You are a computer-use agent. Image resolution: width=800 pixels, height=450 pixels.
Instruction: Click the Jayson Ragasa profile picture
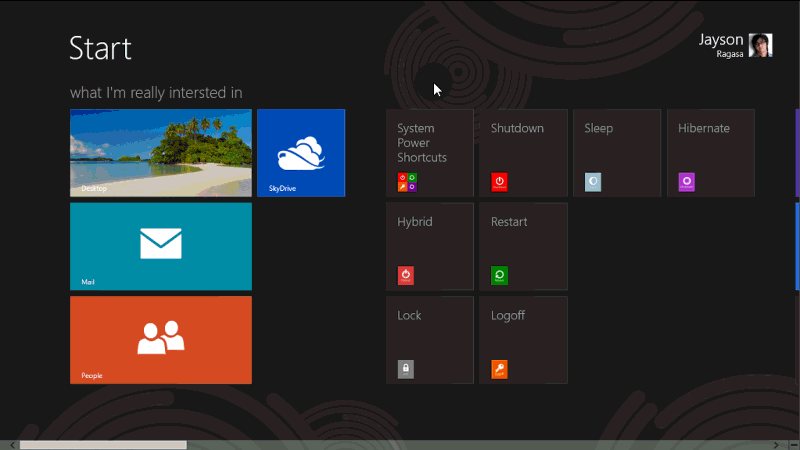[760, 45]
